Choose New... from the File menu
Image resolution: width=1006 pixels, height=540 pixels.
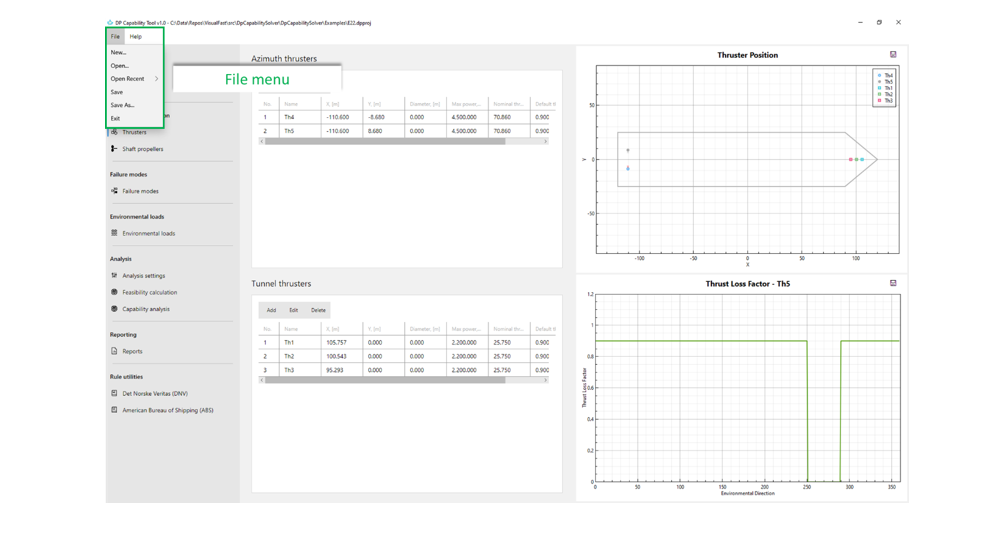click(x=118, y=53)
